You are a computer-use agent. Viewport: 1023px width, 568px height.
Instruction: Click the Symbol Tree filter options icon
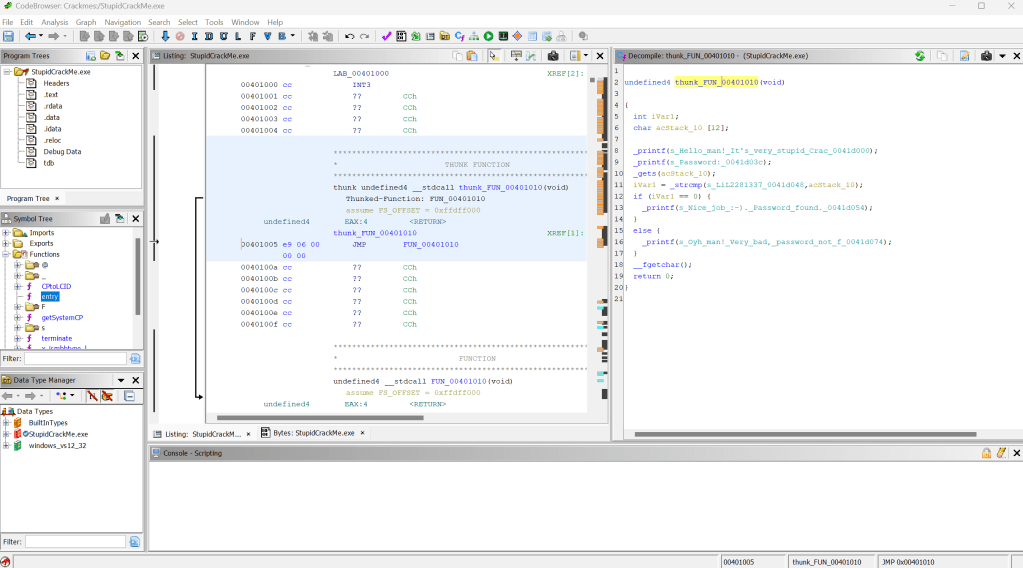pos(135,358)
